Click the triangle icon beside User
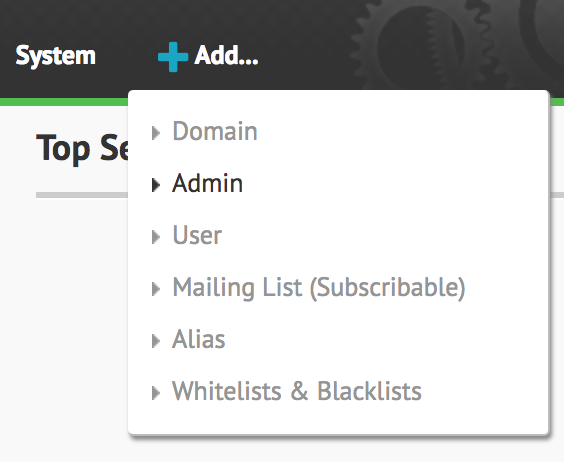This screenshot has width=564, height=462. pyautogui.click(x=156, y=237)
